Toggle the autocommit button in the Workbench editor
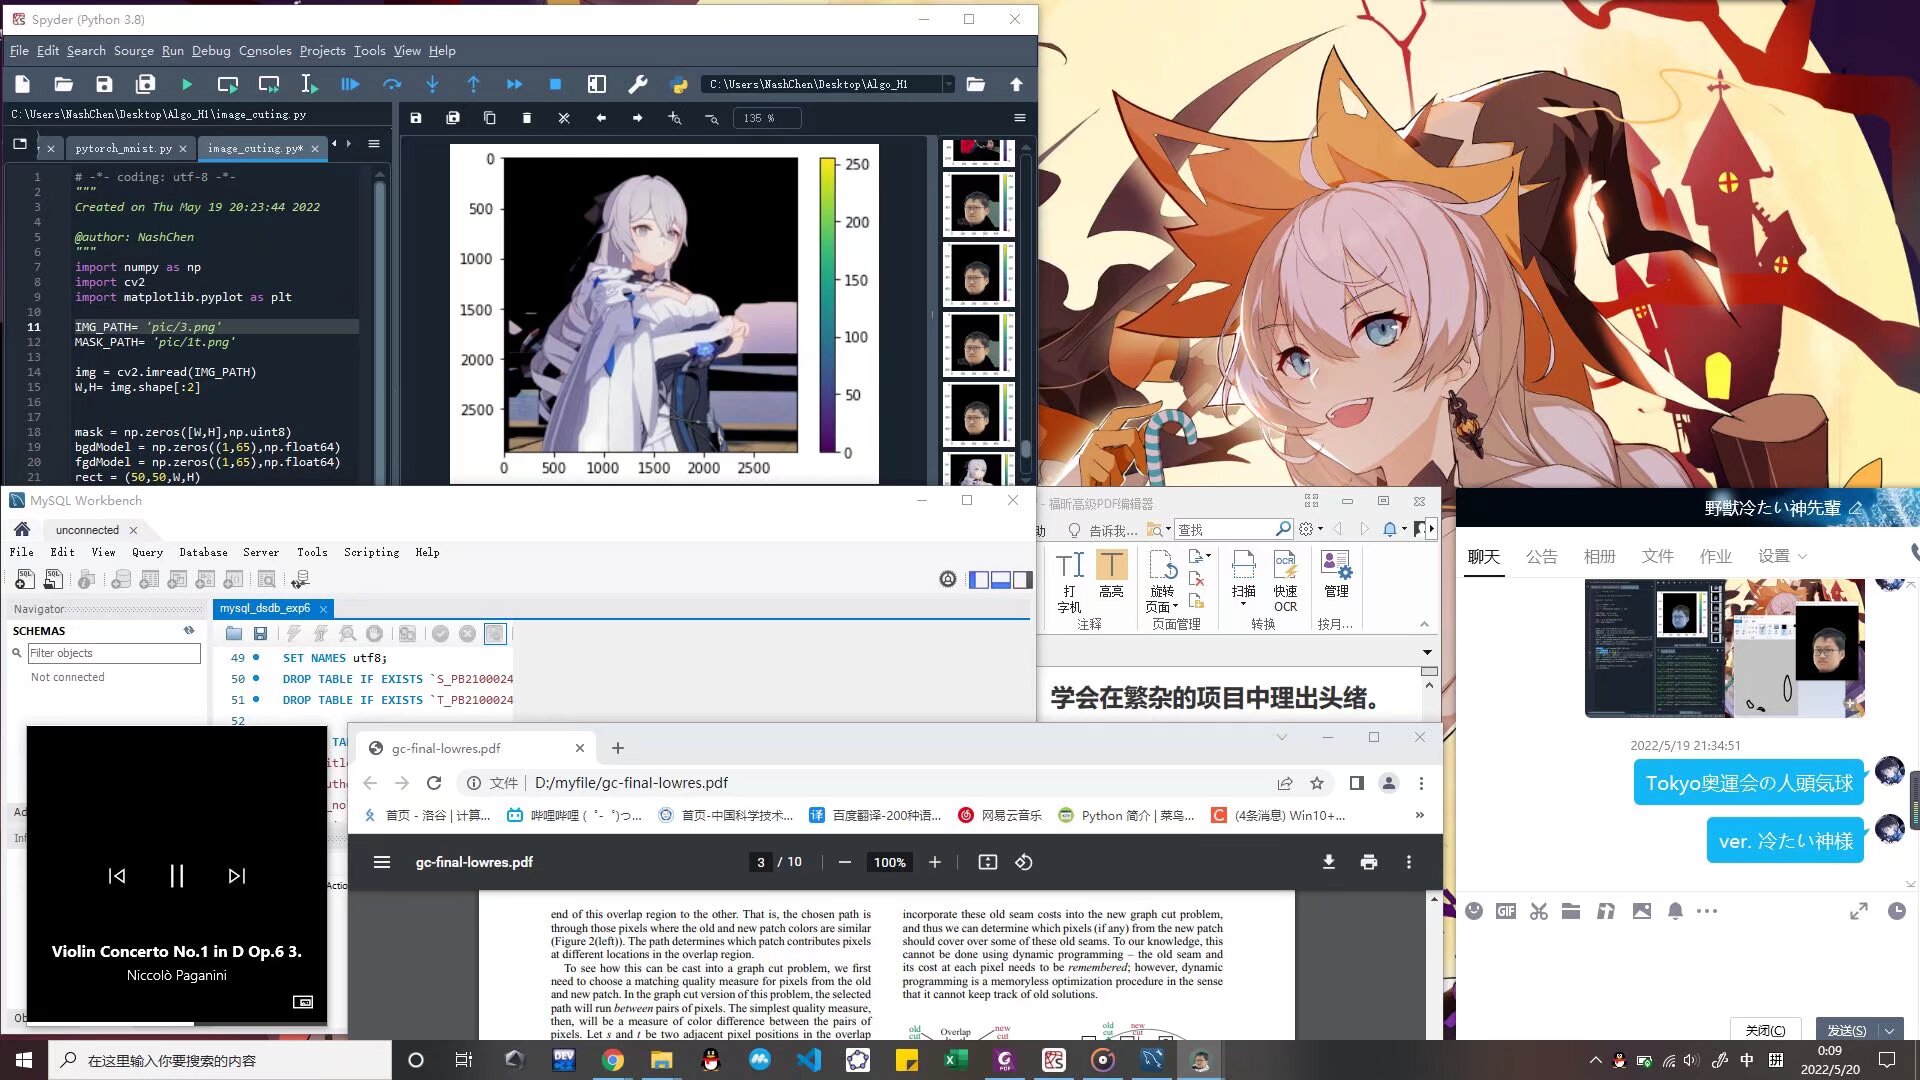1920x1080 pixels. tap(495, 633)
